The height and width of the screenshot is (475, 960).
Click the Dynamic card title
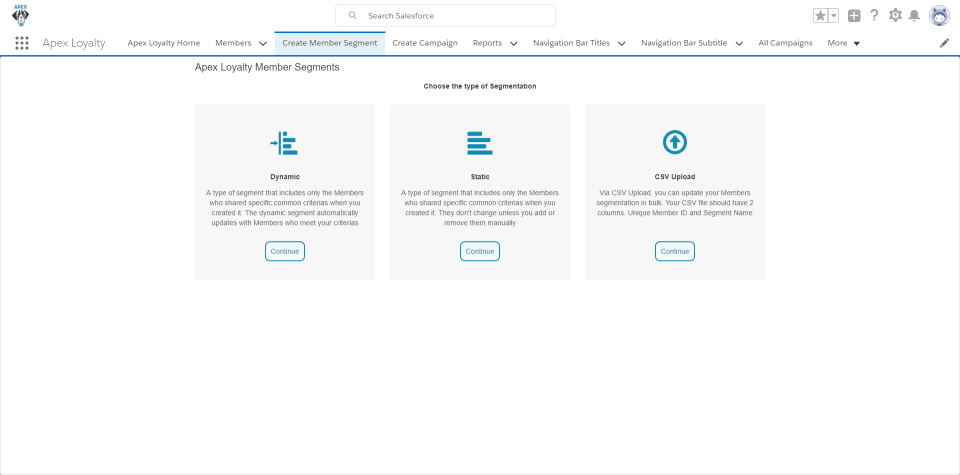click(285, 177)
